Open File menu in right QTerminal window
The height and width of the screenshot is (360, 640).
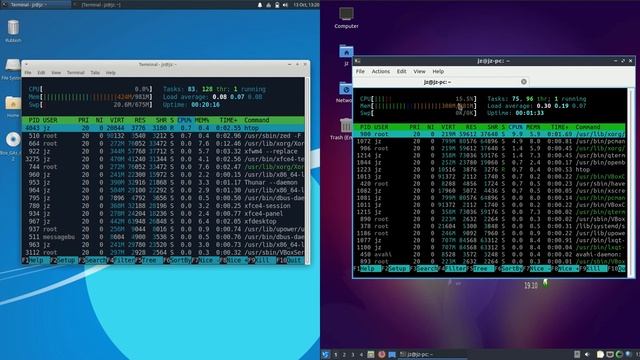[360, 71]
